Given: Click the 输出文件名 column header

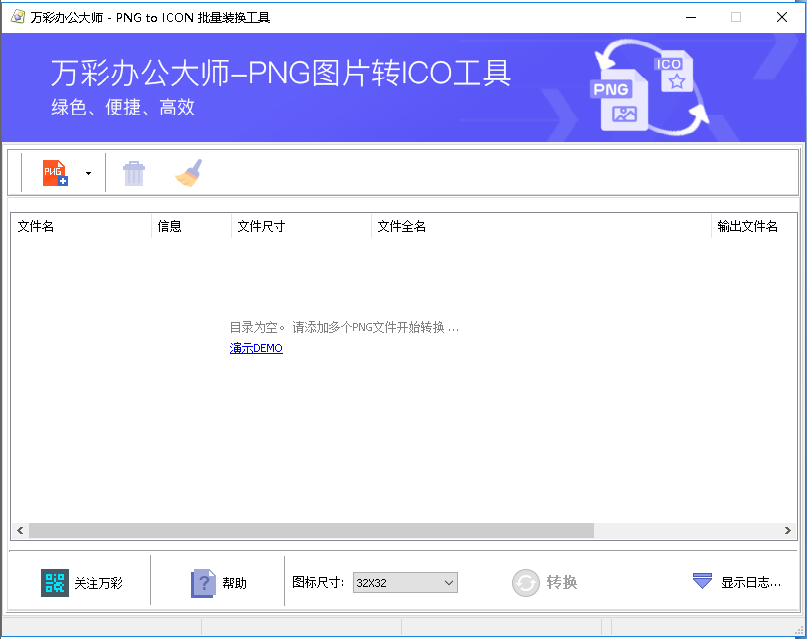Looking at the screenshot, I should click(748, 226).
